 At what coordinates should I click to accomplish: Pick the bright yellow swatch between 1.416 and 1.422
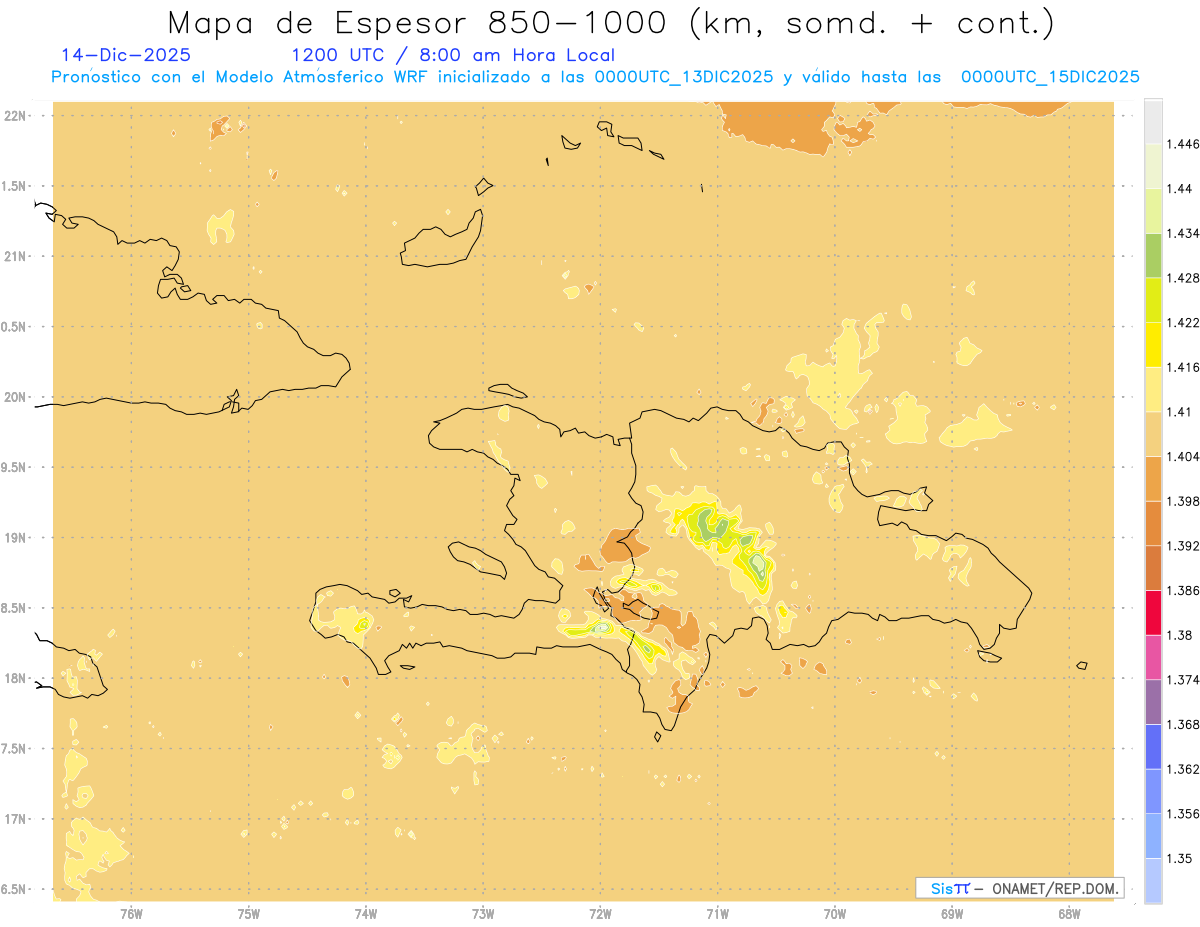pos(1153,344)
